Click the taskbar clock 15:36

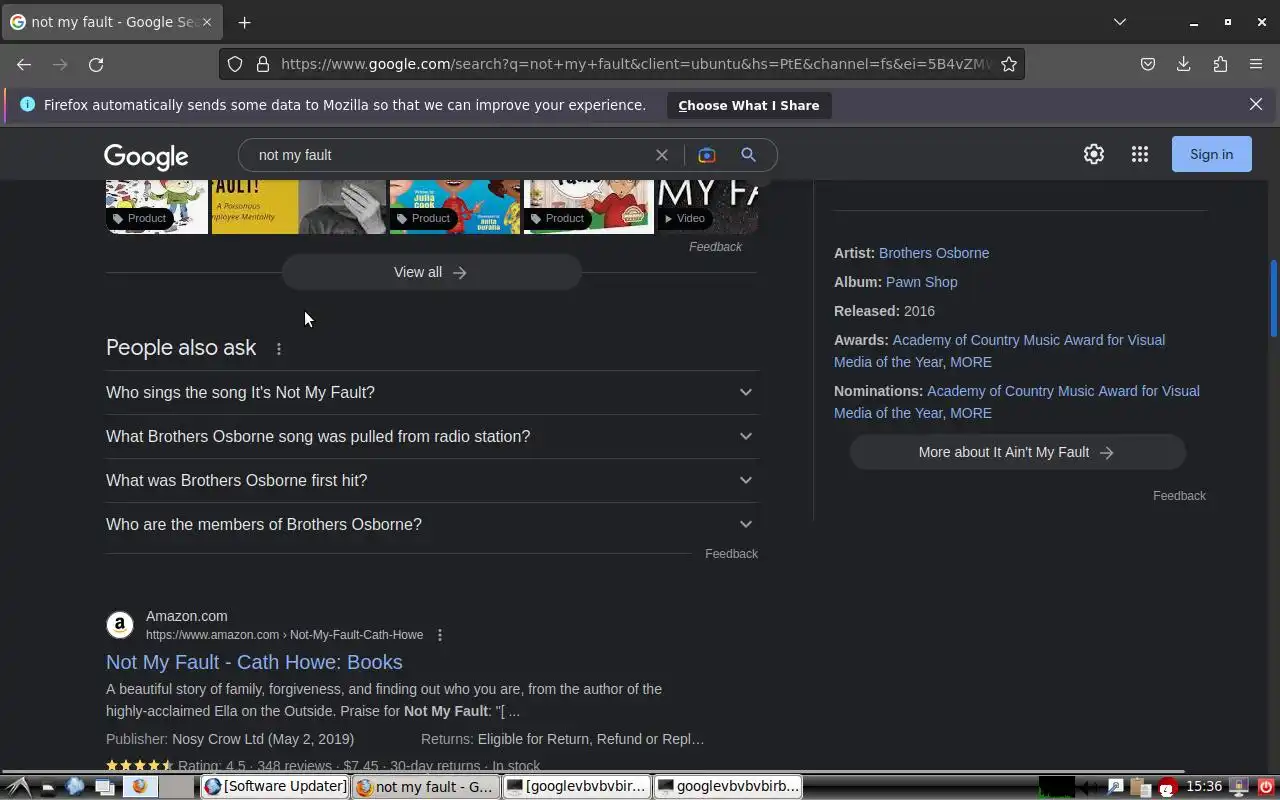tap(1204, 787)
